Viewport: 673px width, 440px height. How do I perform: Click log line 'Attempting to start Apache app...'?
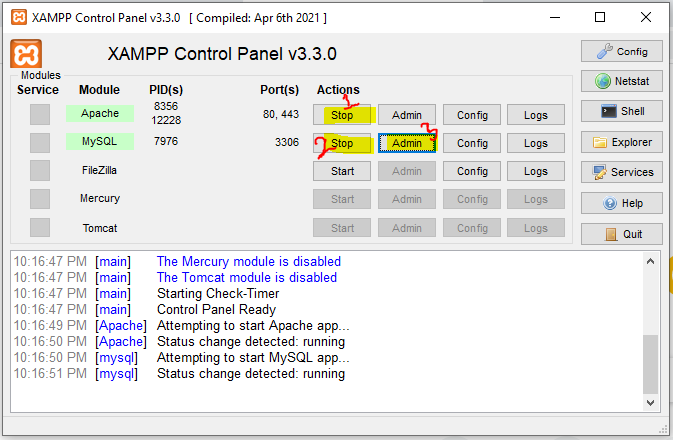(x=253, y=326)
